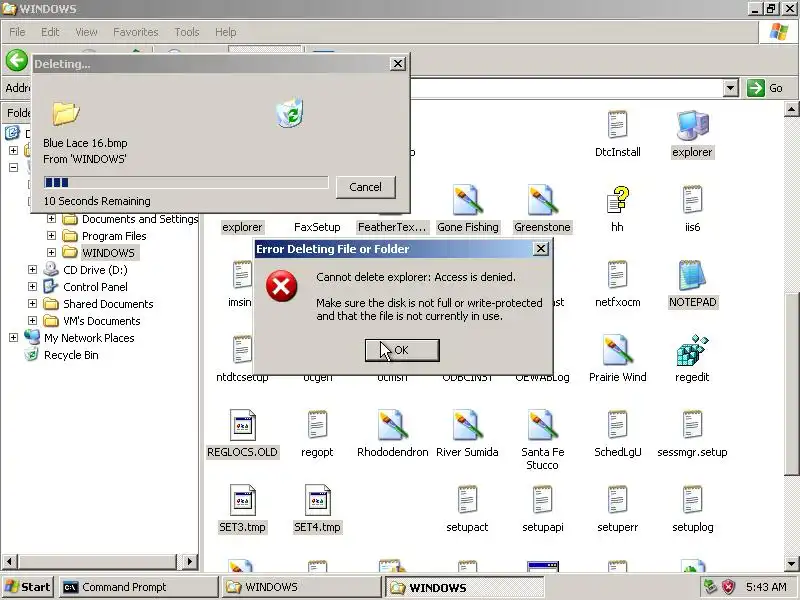Select the regedit application icon
The width and height of the screenshot is (800, 600).
692,349
